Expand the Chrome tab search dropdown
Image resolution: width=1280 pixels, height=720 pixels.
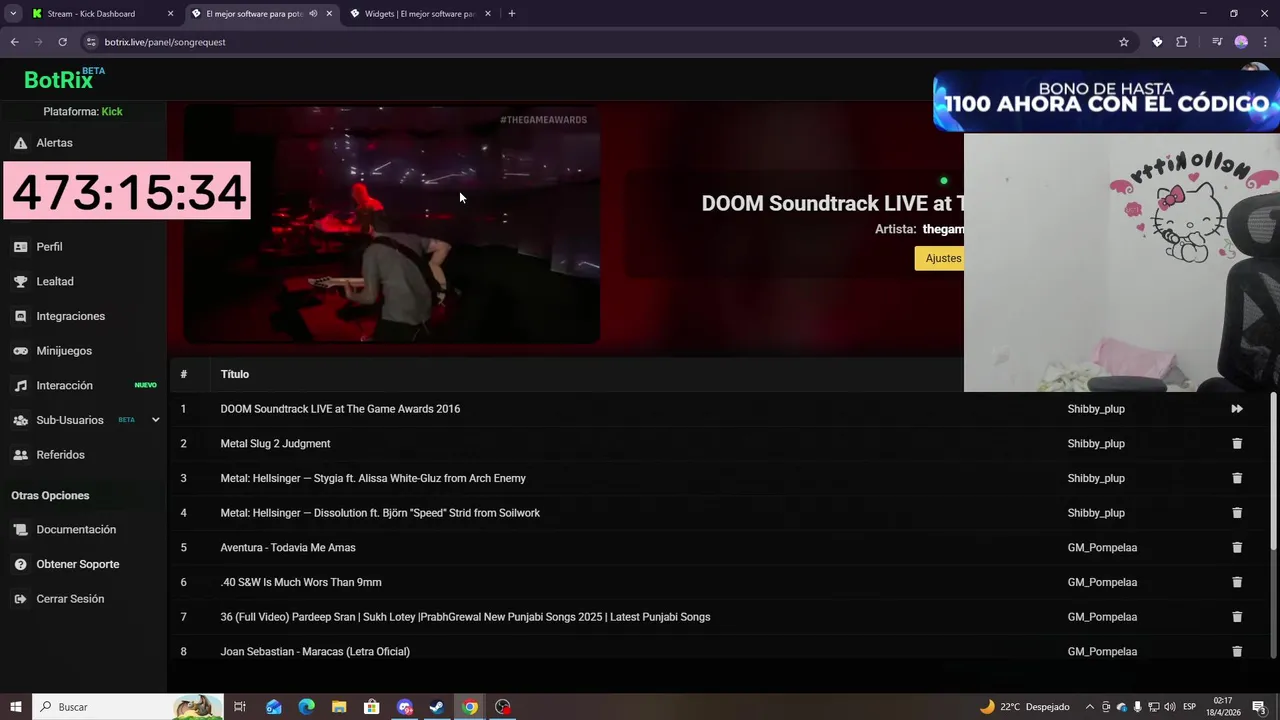click(13, 14)
